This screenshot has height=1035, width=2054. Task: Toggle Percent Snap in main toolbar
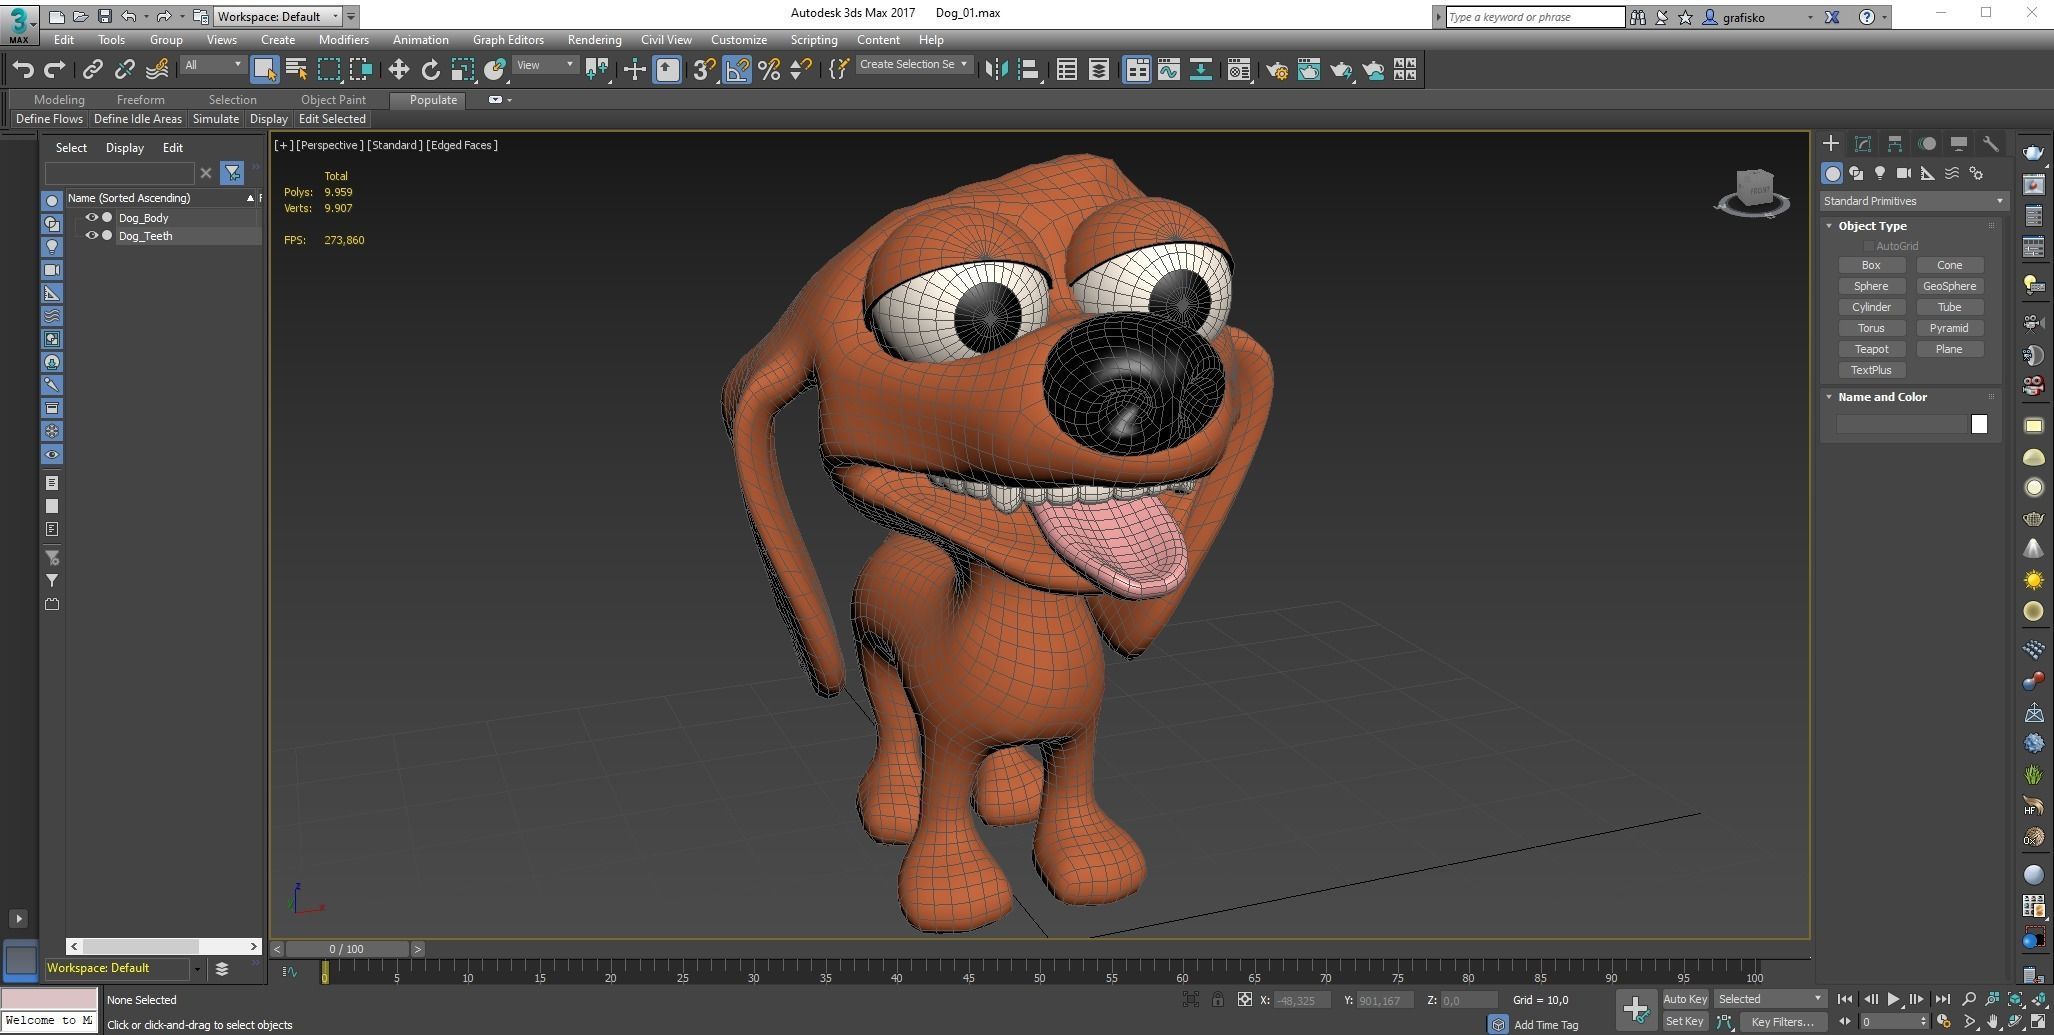tap(769, 69)
